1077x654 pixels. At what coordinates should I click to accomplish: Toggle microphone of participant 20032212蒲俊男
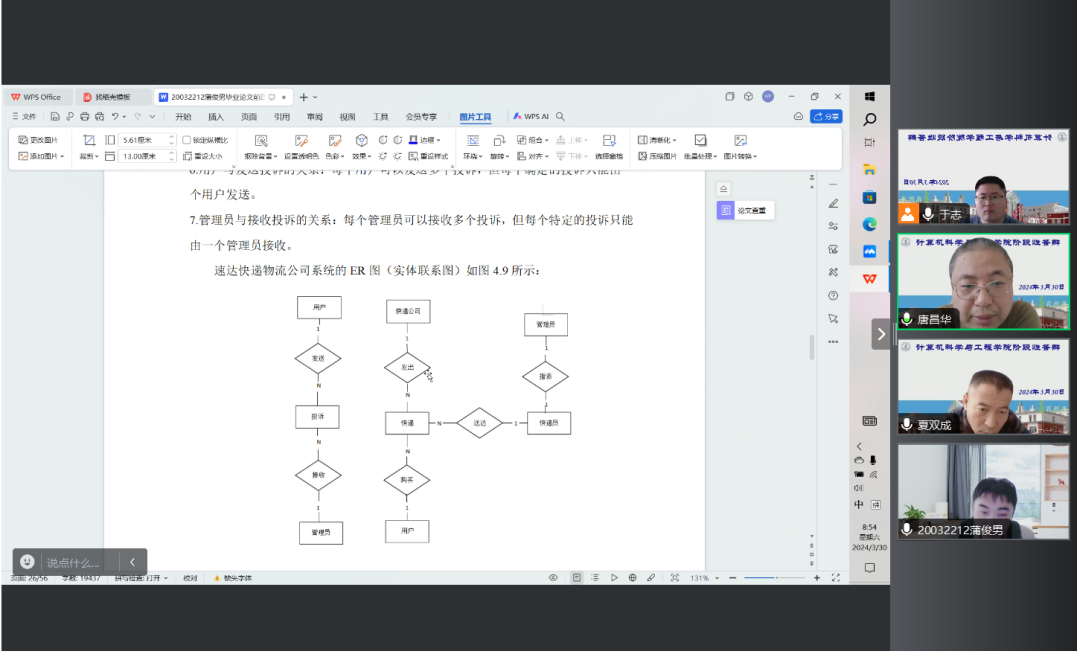pyautogui.click(x=907, y=530)
